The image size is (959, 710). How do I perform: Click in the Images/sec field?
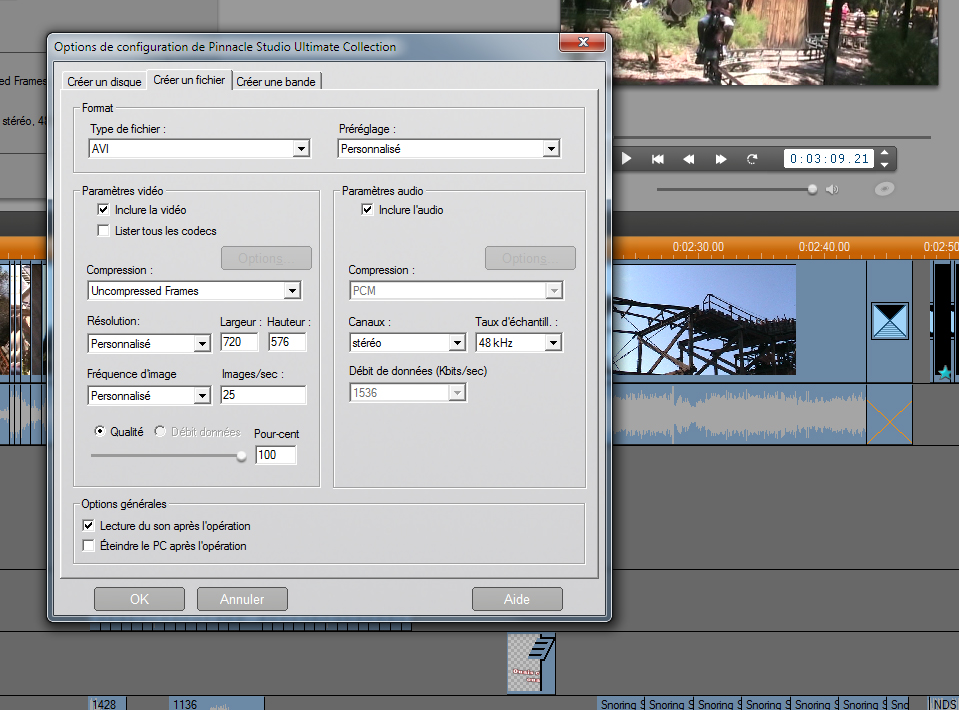point(263,395)
